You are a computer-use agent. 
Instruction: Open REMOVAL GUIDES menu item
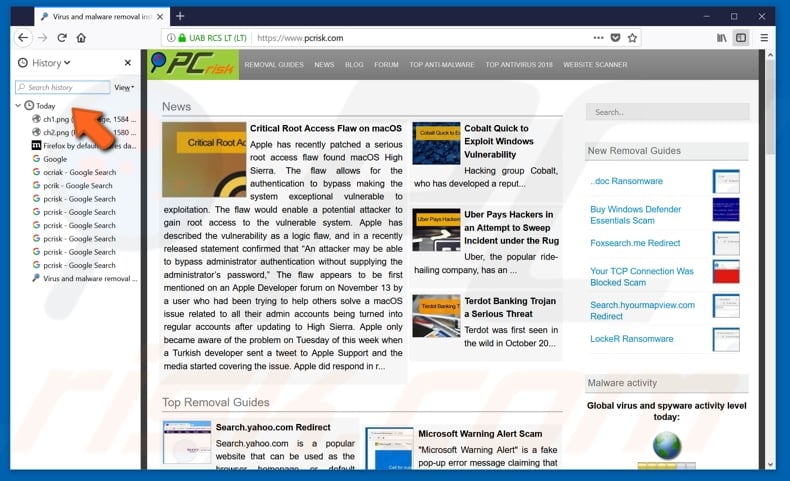tap(274, 64)
